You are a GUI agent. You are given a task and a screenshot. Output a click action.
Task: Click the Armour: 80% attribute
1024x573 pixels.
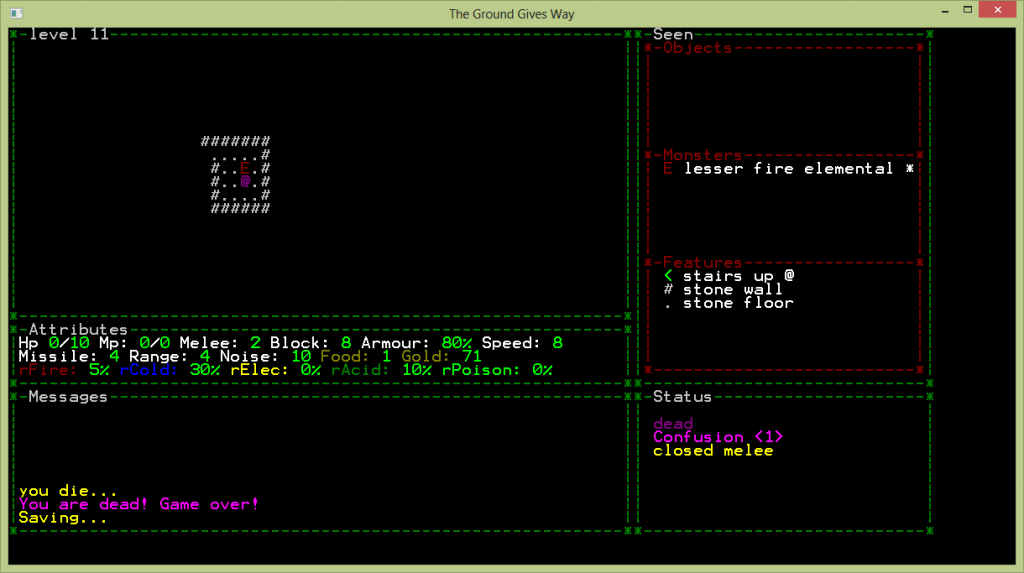[x=417, y=343]
